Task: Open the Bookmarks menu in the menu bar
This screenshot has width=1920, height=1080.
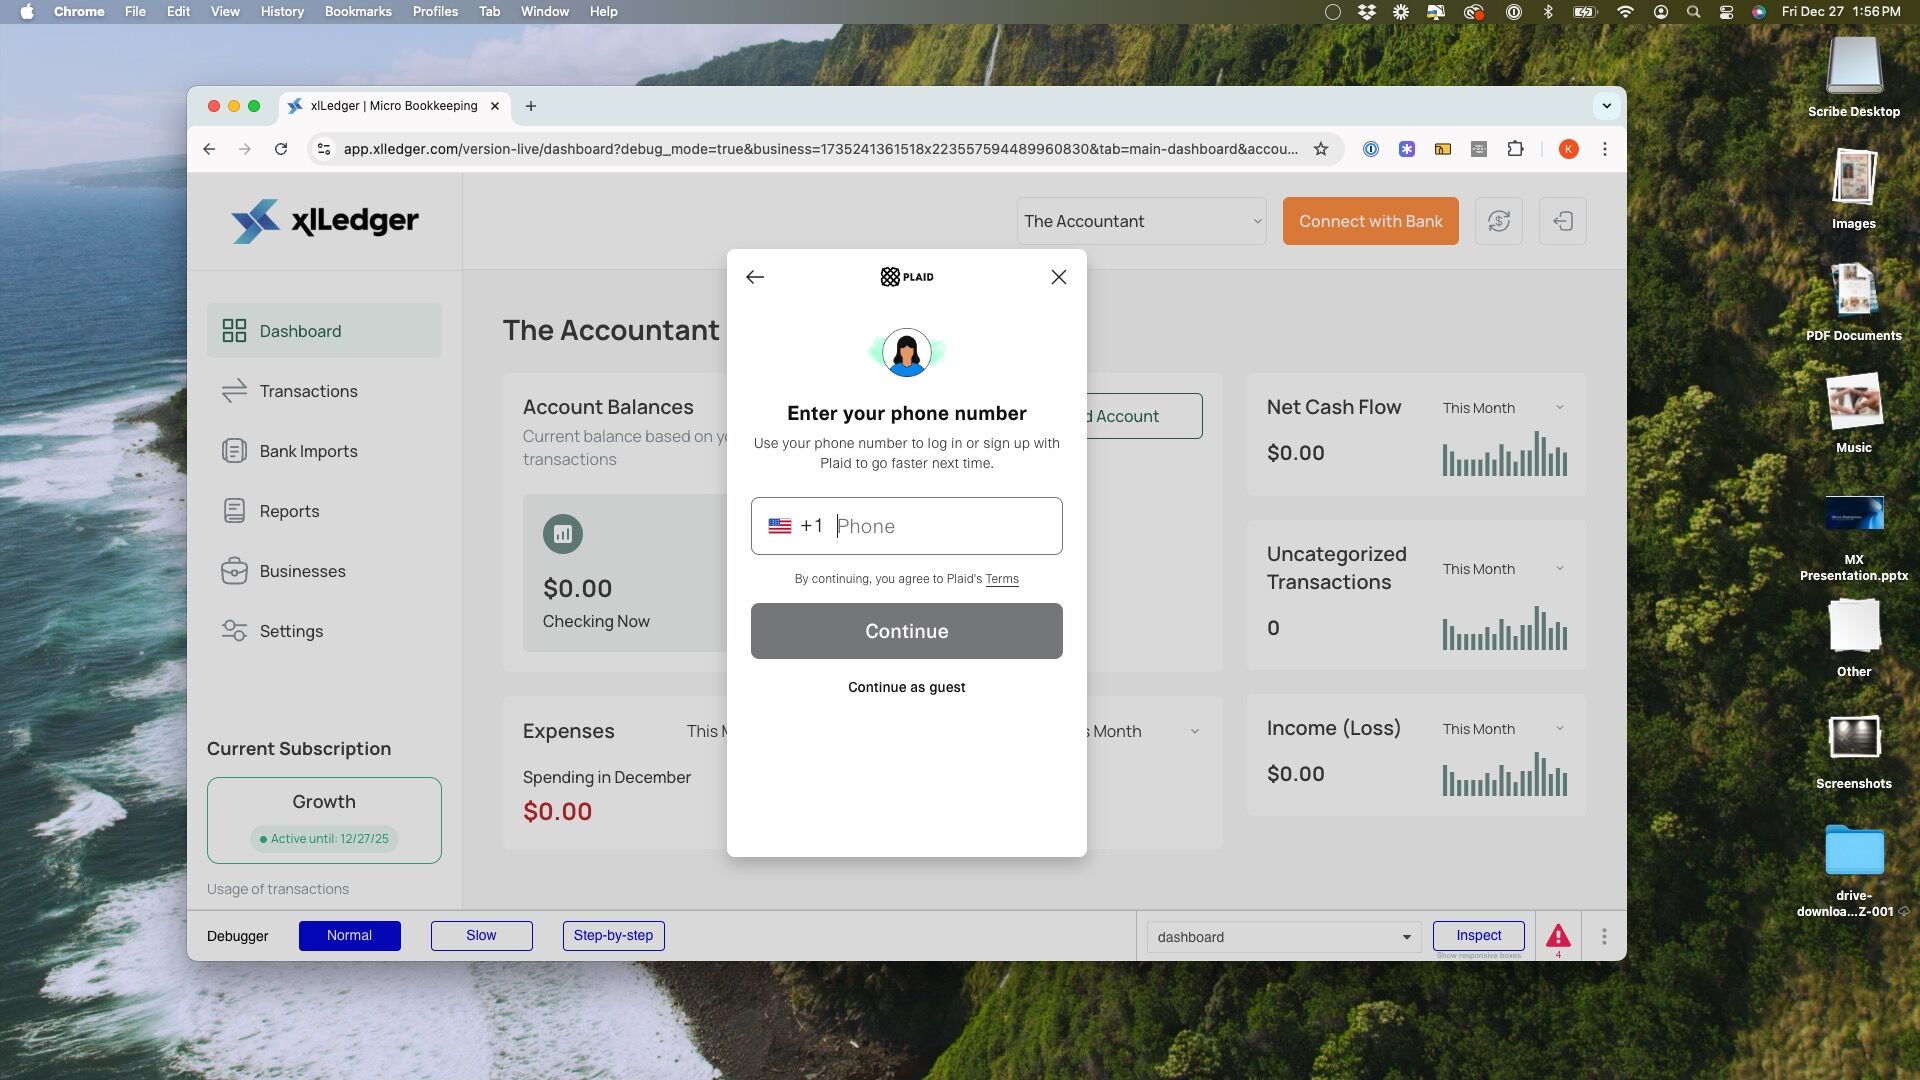Action: click(x=357, y=11)
